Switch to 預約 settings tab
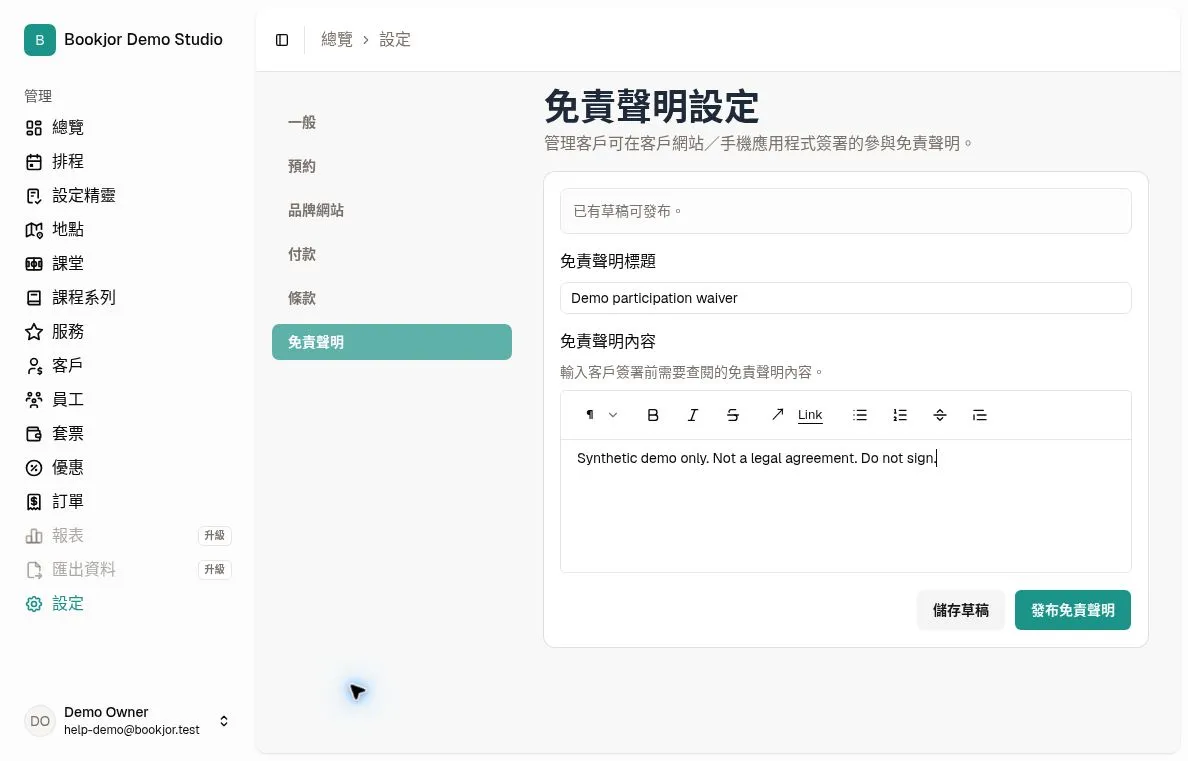Image resolution: width=1188 pixels, height=761 pixels. [x=392, y=166]
